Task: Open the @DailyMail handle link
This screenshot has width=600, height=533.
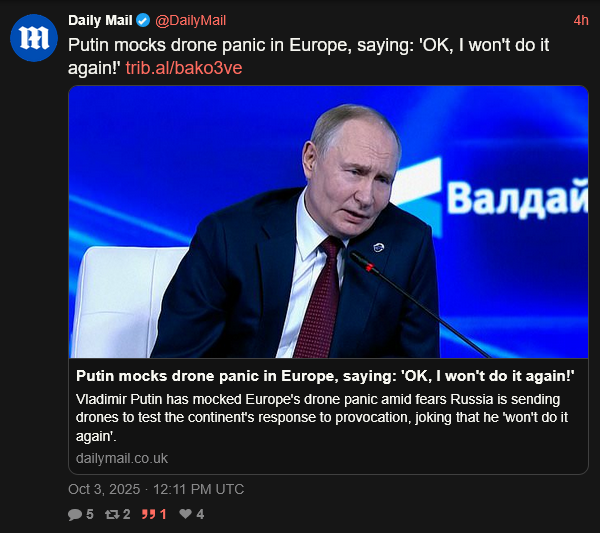Action: tap(192, 21)
